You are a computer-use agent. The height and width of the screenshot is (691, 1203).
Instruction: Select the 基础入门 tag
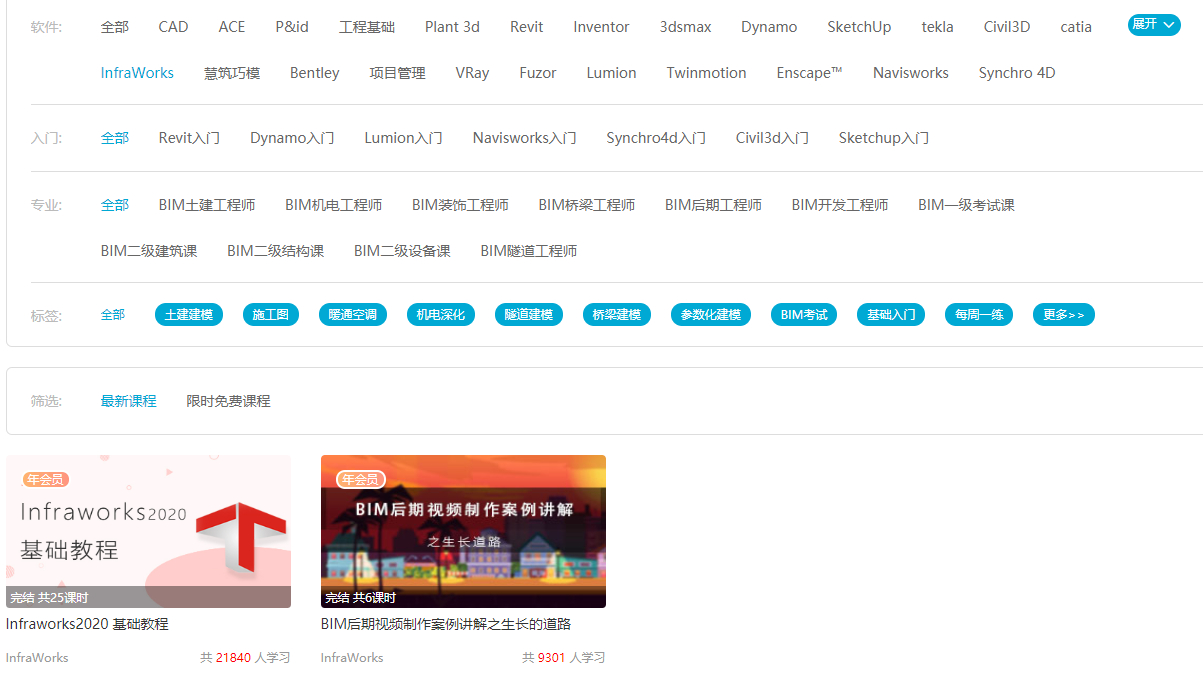click(x=891, y=315)
